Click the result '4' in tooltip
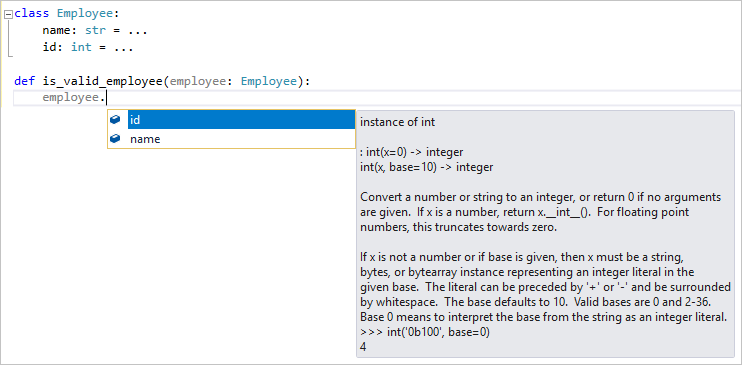The height and width of the screenshot is (365, 742). click(x=363, y=347)
